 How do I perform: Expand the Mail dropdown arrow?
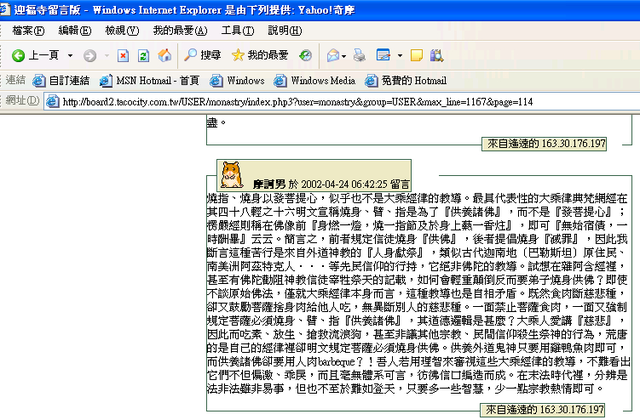point(344,56)
